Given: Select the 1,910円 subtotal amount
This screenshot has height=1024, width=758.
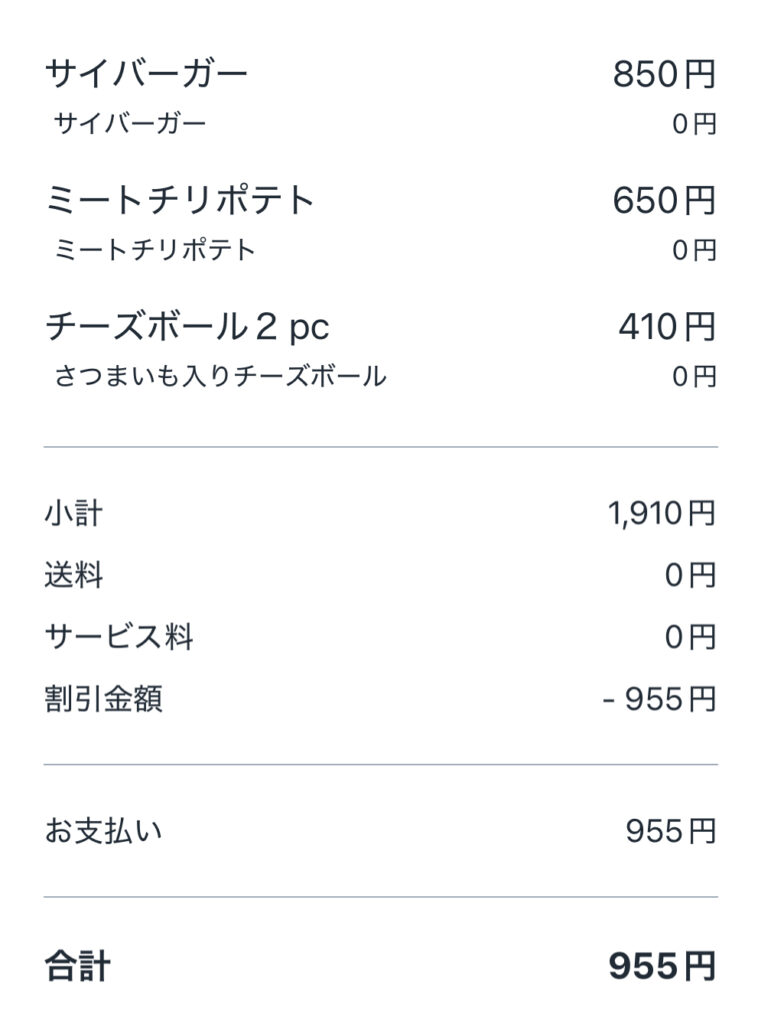Looking at the screenshot, I should pyautogui.click(x=661, y=514).
